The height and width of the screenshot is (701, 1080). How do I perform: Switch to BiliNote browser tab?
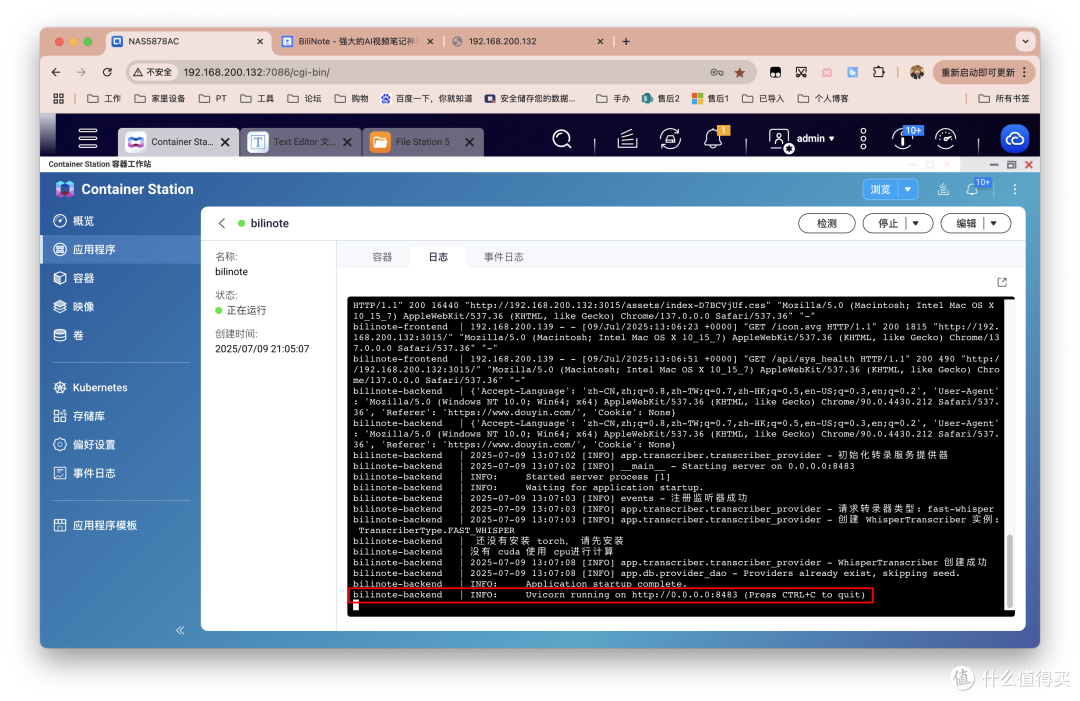tap(357, 41)
